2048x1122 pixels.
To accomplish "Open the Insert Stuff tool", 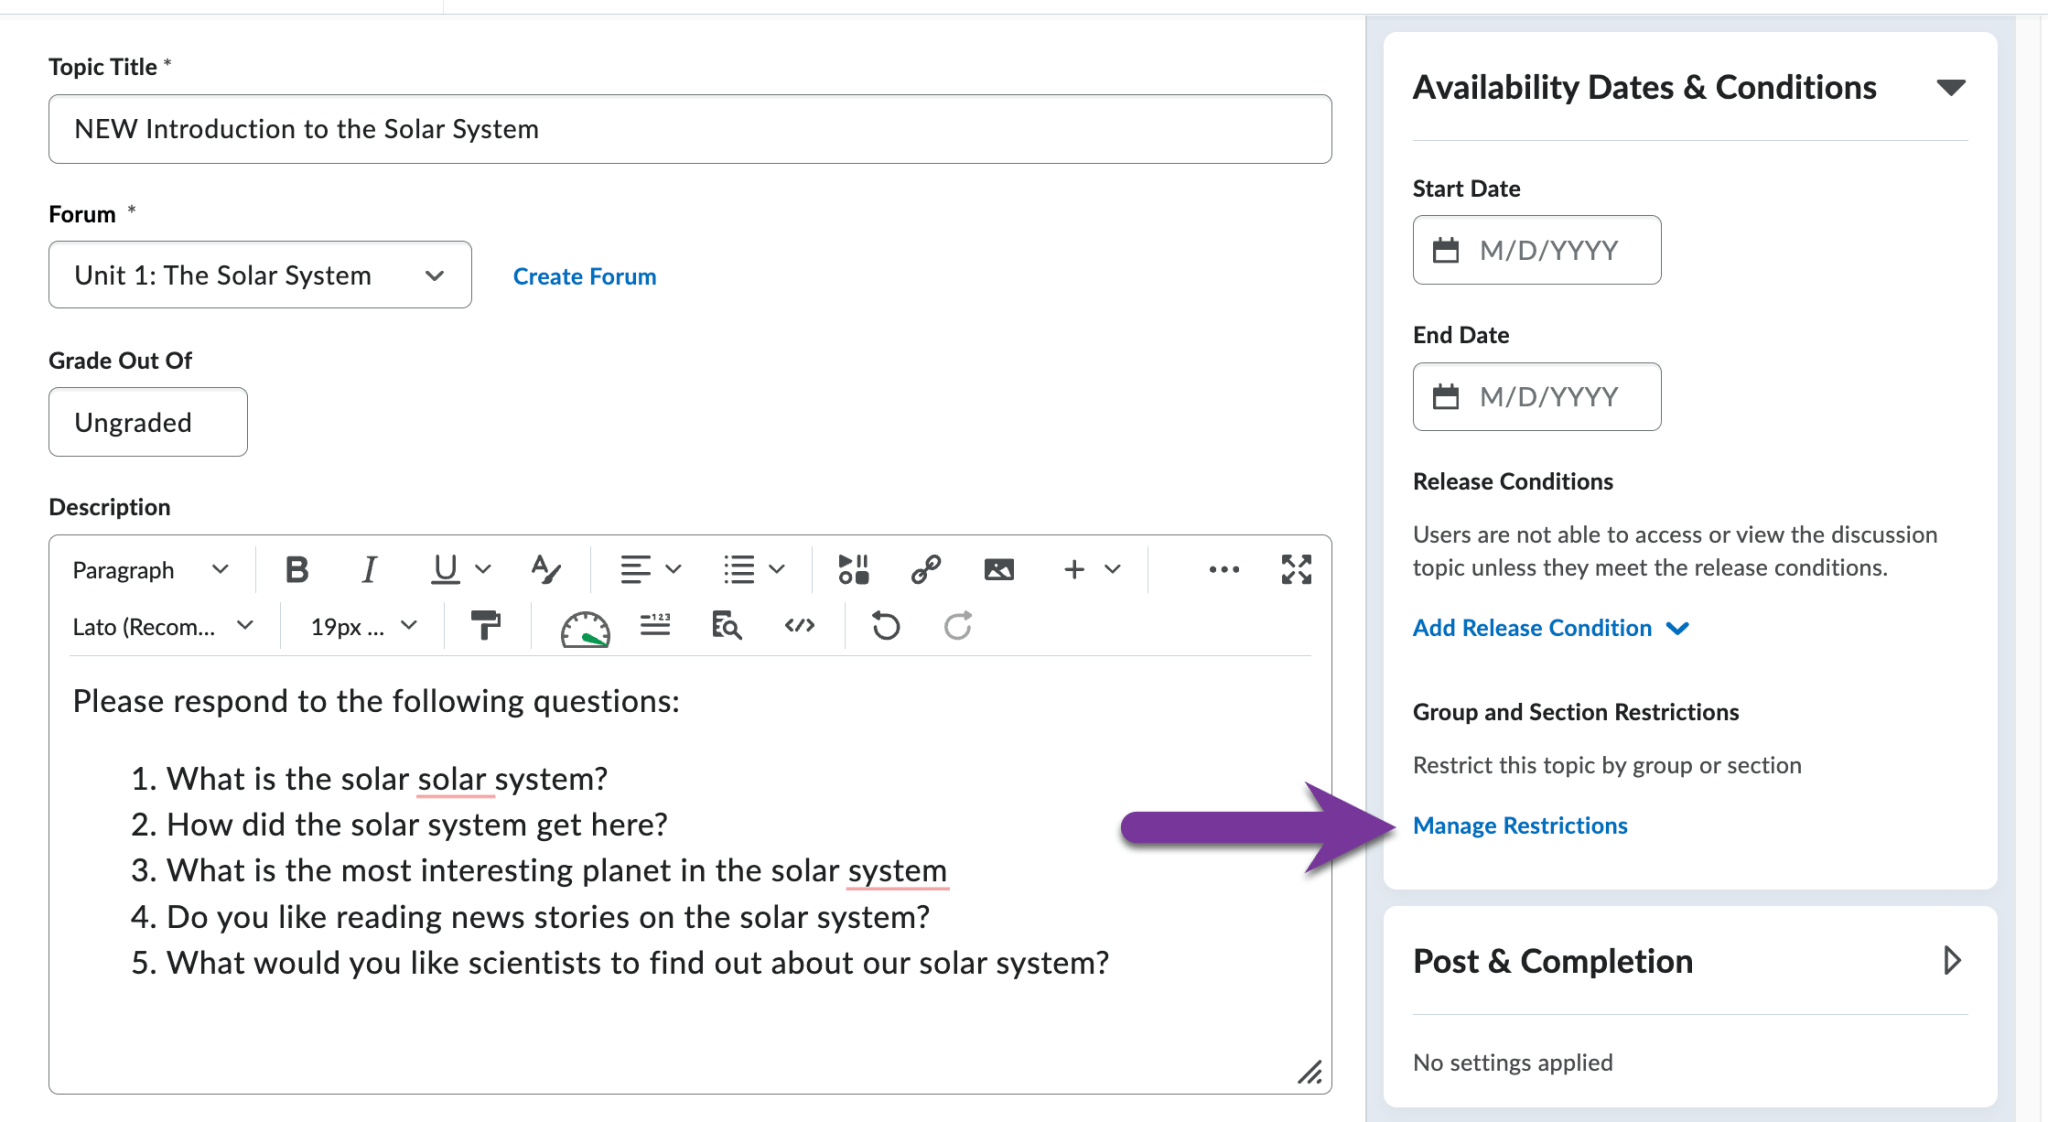I will coord(852,569).
